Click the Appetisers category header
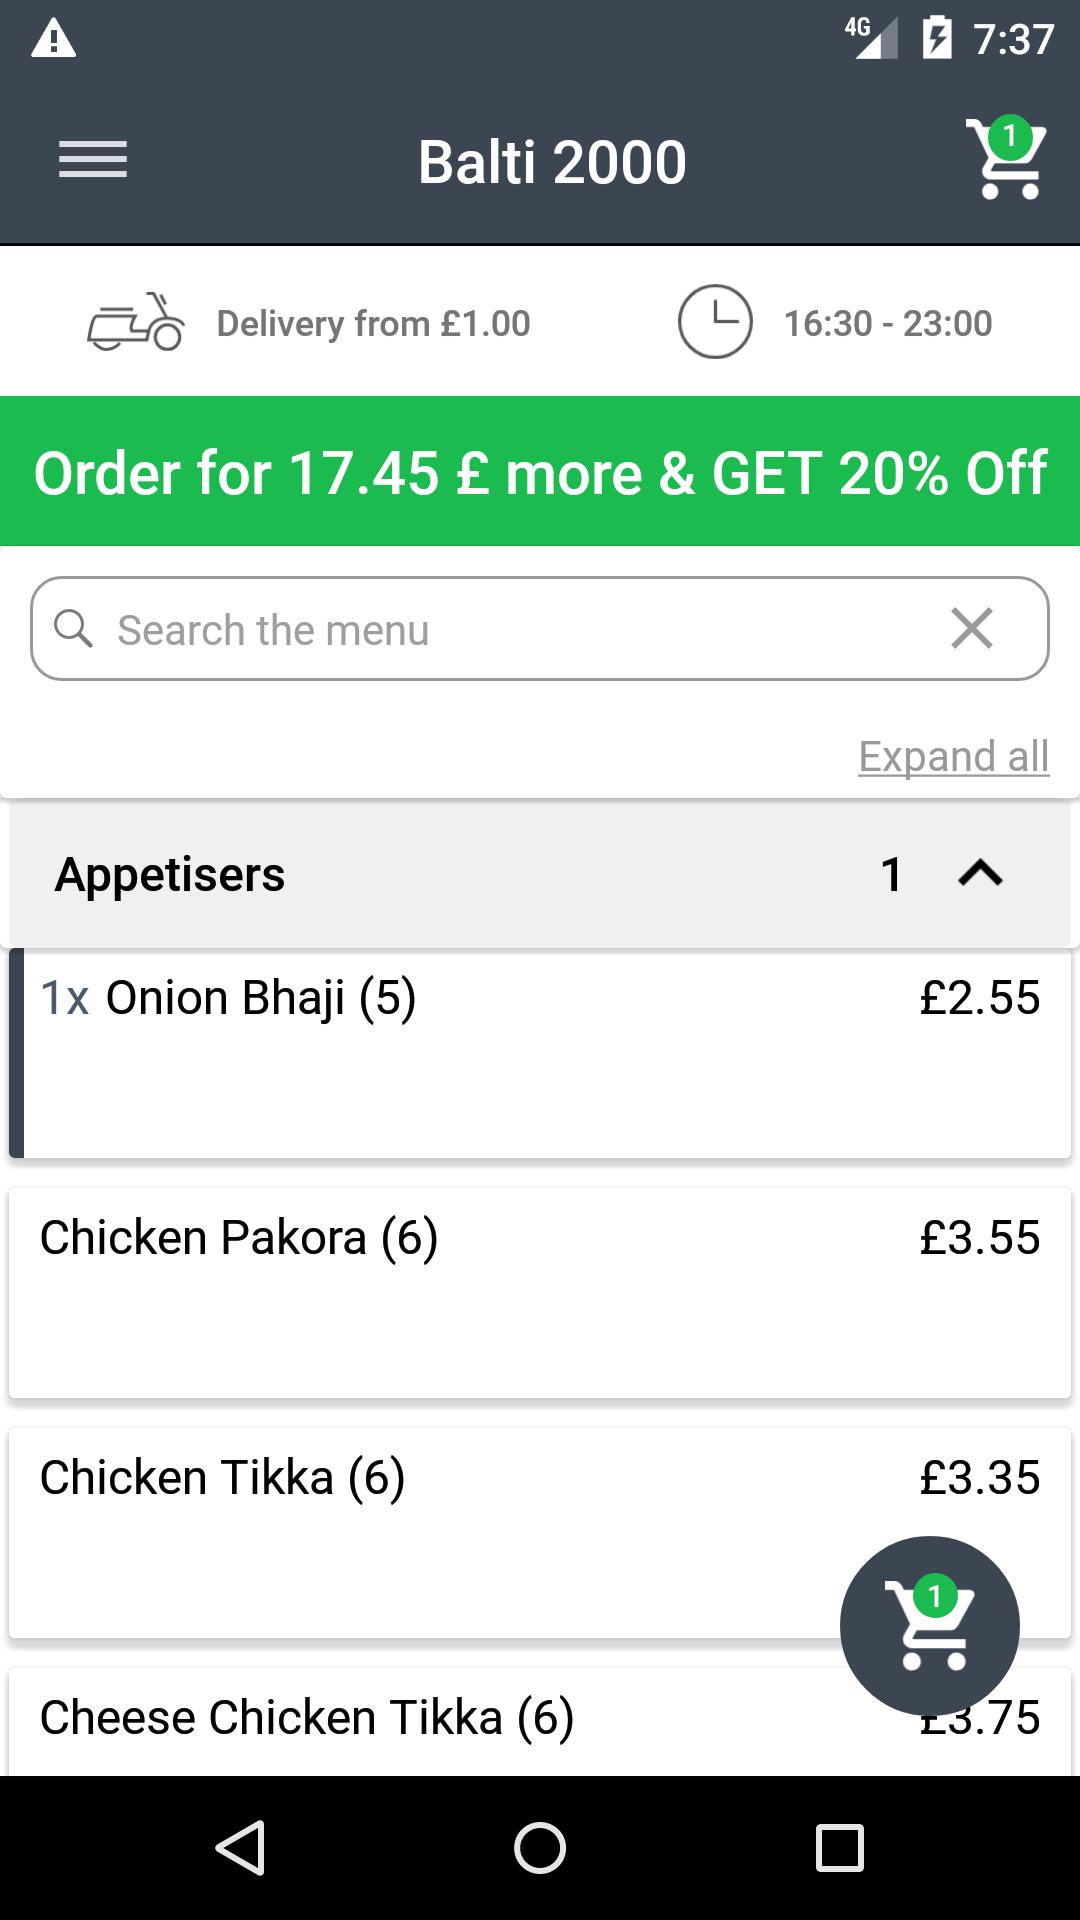 [400, 874]
